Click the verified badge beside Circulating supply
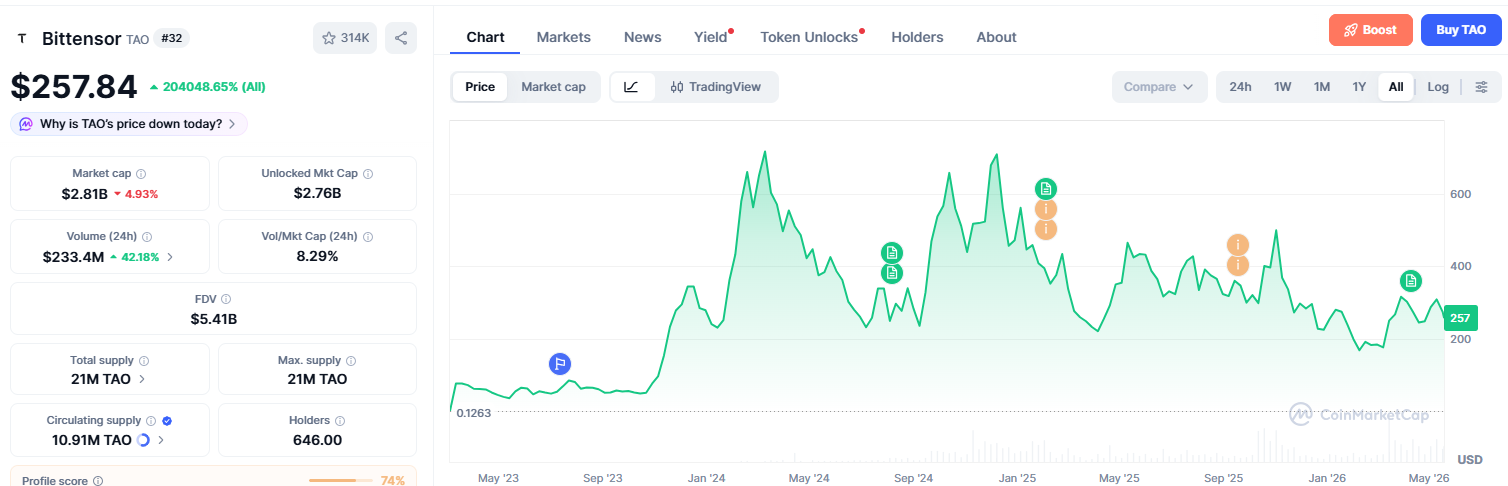The image size is (1508, 486). point(167,421)
